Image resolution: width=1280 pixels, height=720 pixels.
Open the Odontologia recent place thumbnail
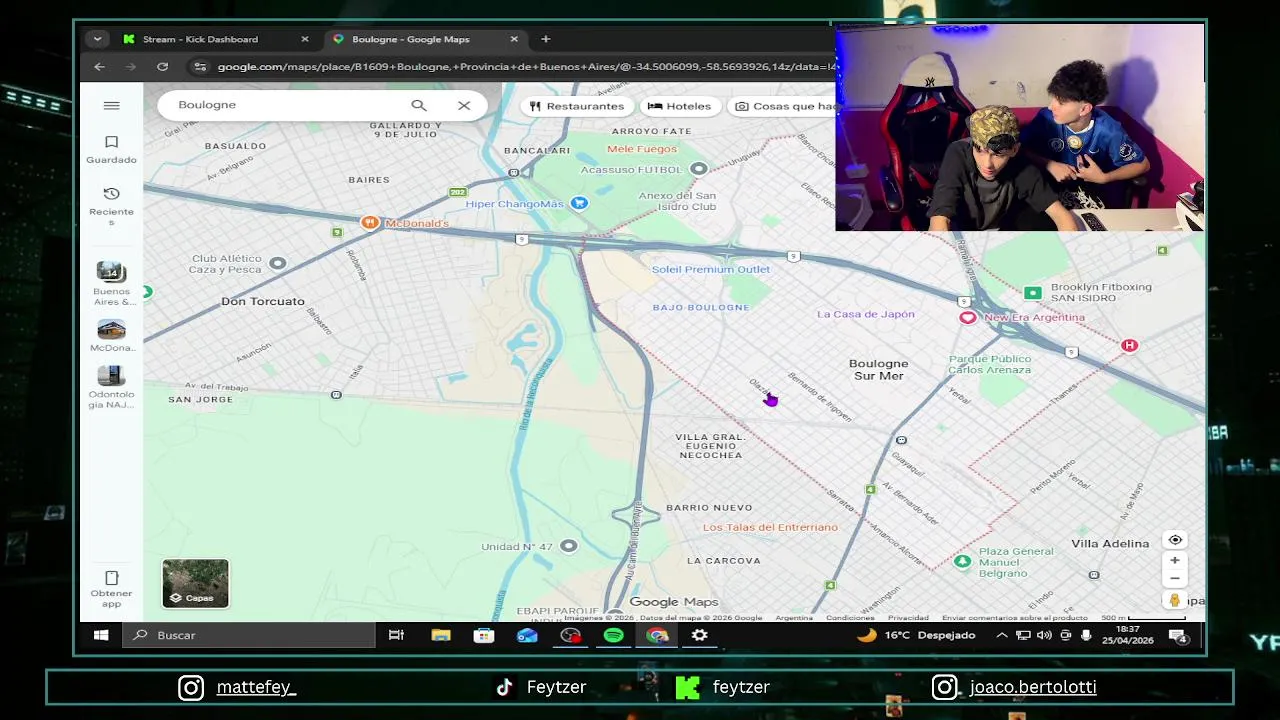(111, 375)
